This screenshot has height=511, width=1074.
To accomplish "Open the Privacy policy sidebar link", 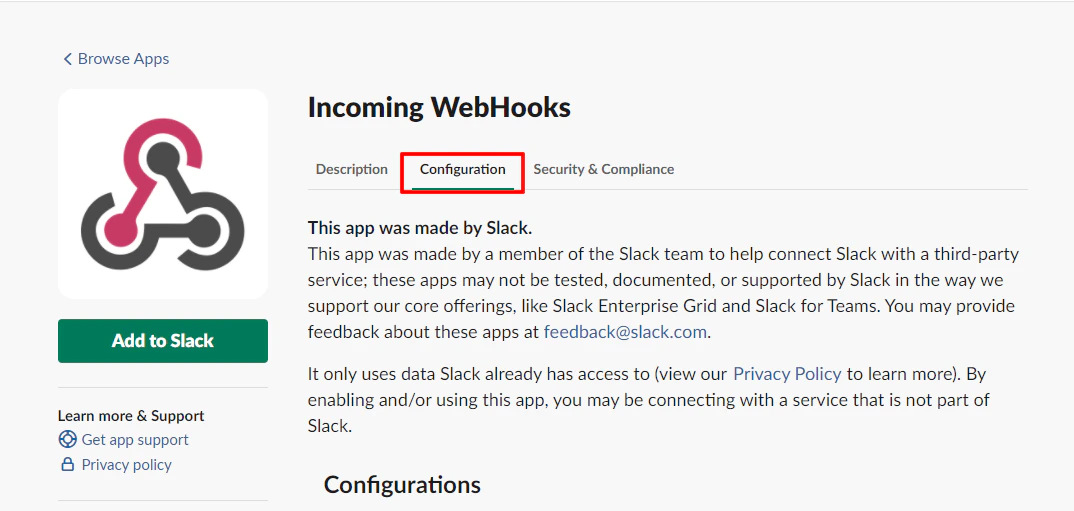I will [x=127, y=465].
